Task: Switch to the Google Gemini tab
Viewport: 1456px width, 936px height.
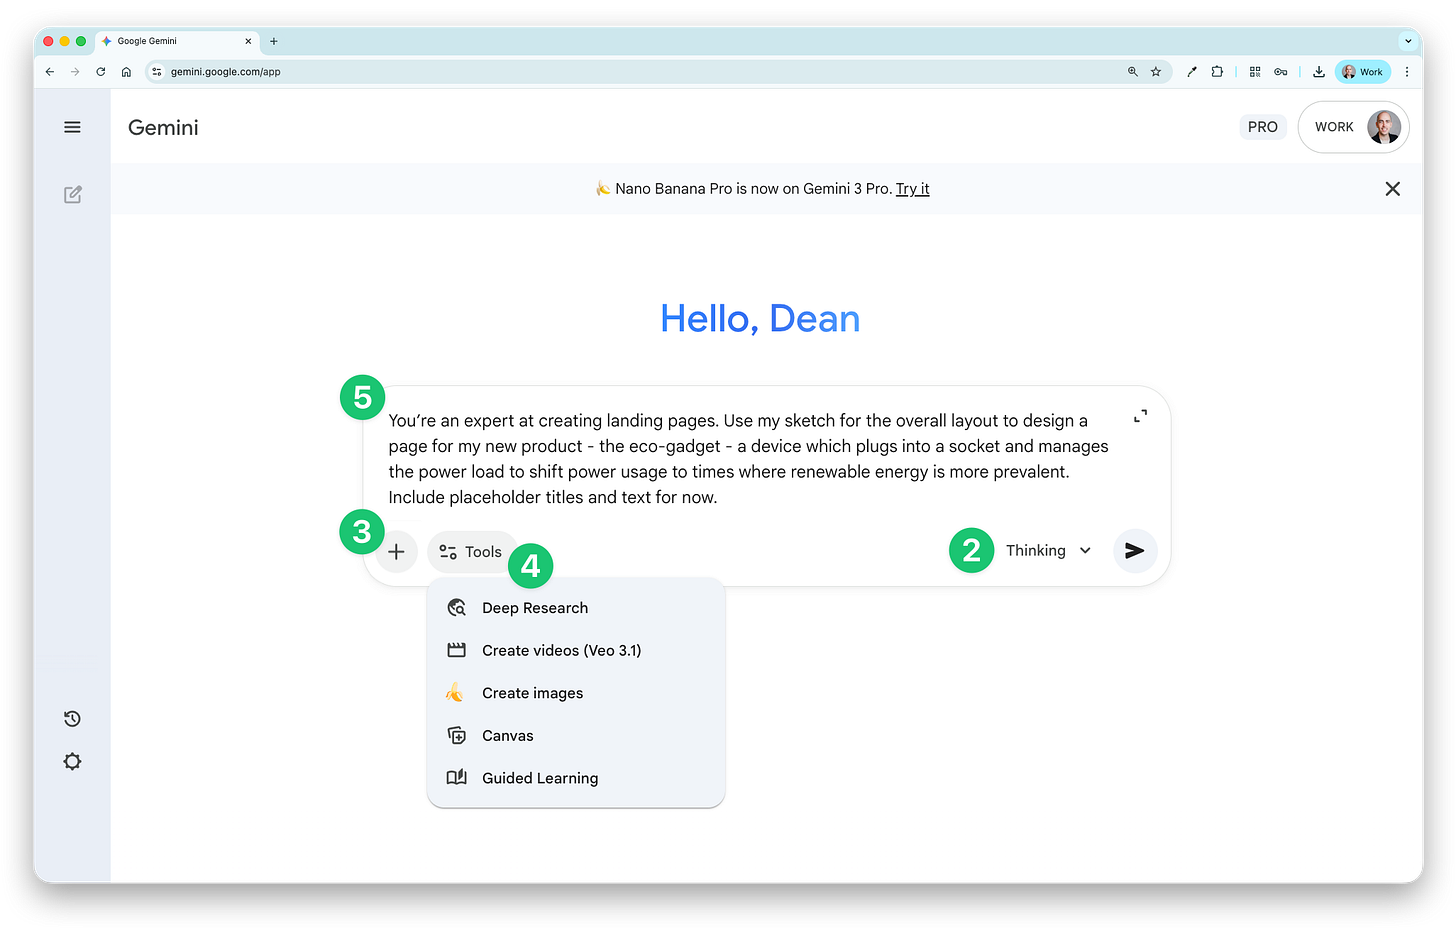Action: pos(176,41)
